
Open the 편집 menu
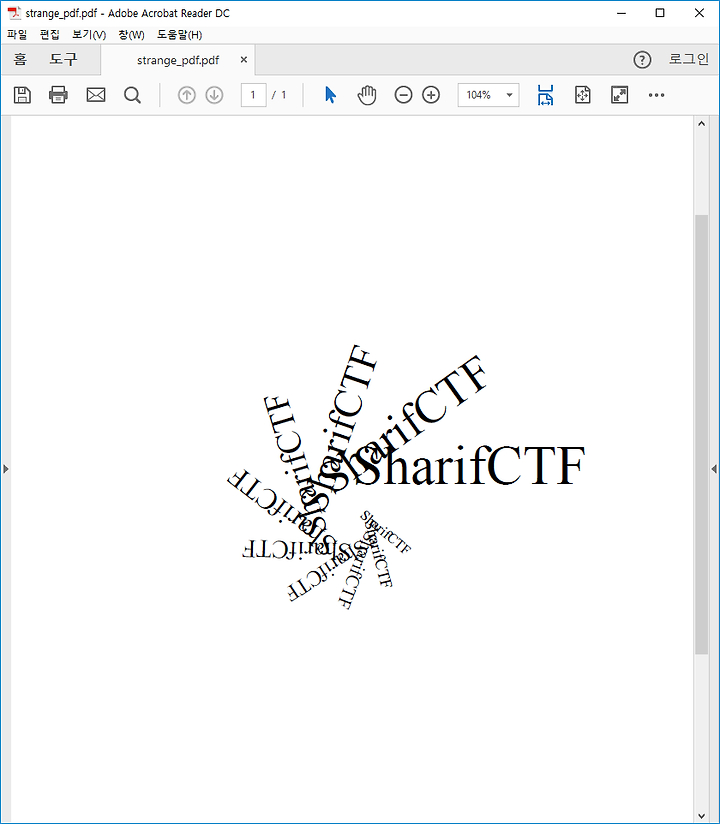(49, 35)
